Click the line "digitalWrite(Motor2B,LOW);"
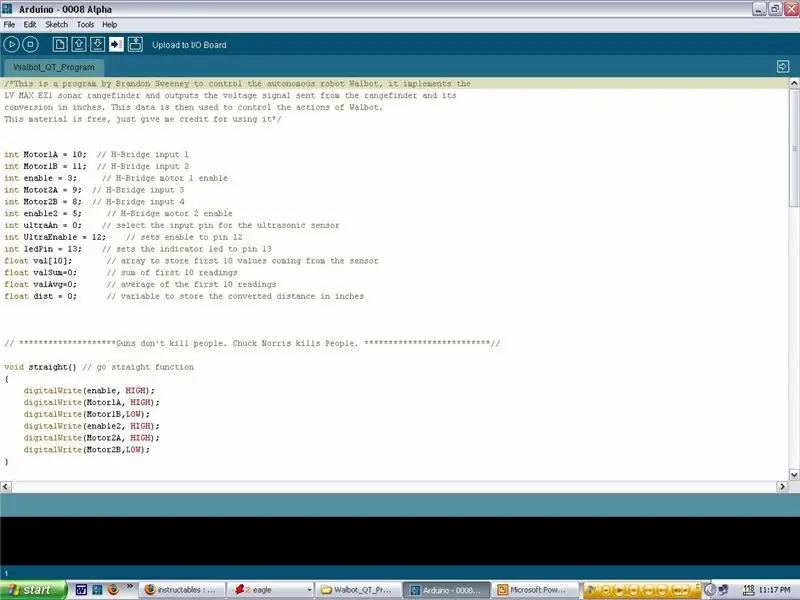Image resolution: width=800 pixels, height=600 pixels. coord(87,449)
